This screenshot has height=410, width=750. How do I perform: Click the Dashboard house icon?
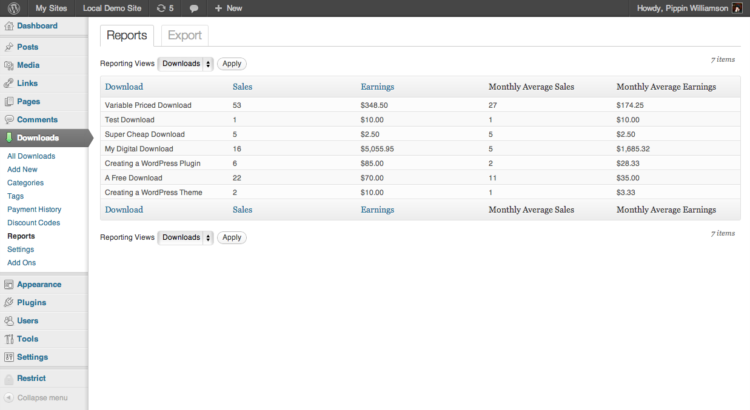tap(9, 26)
